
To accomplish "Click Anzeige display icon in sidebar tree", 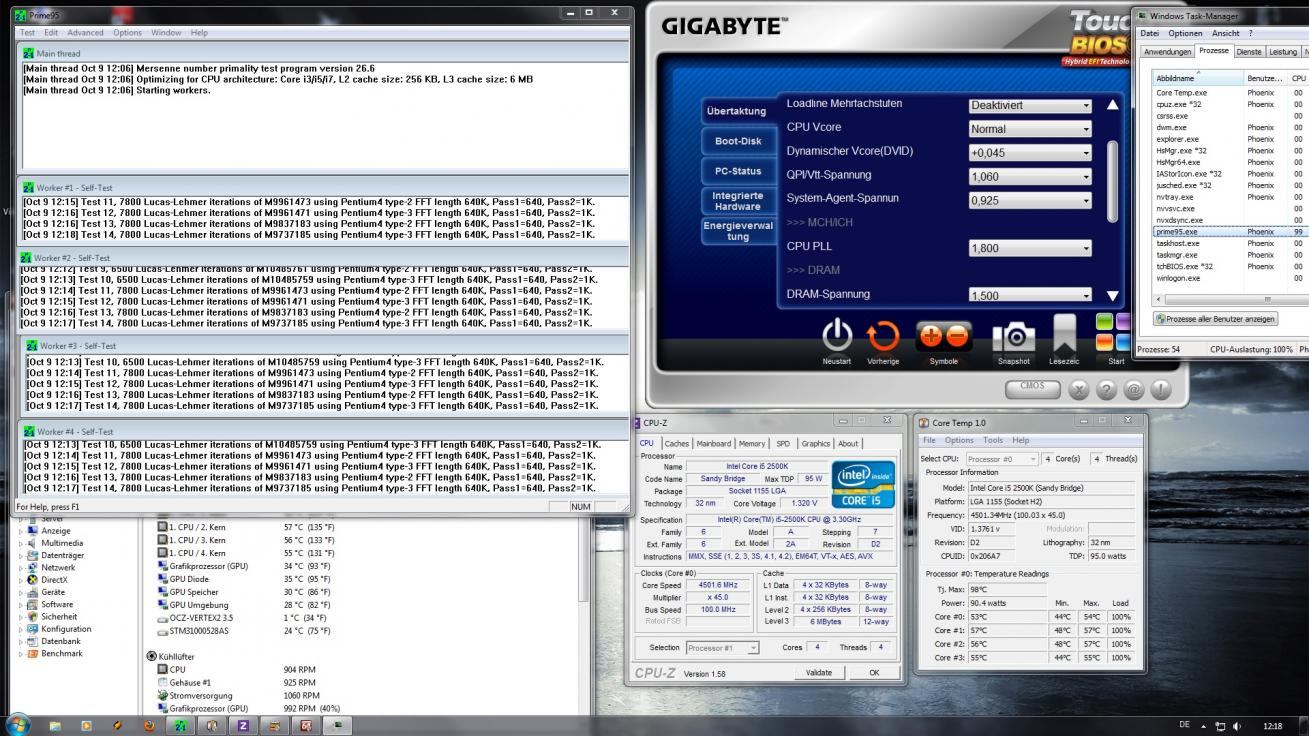I will (x=34, y=531).
